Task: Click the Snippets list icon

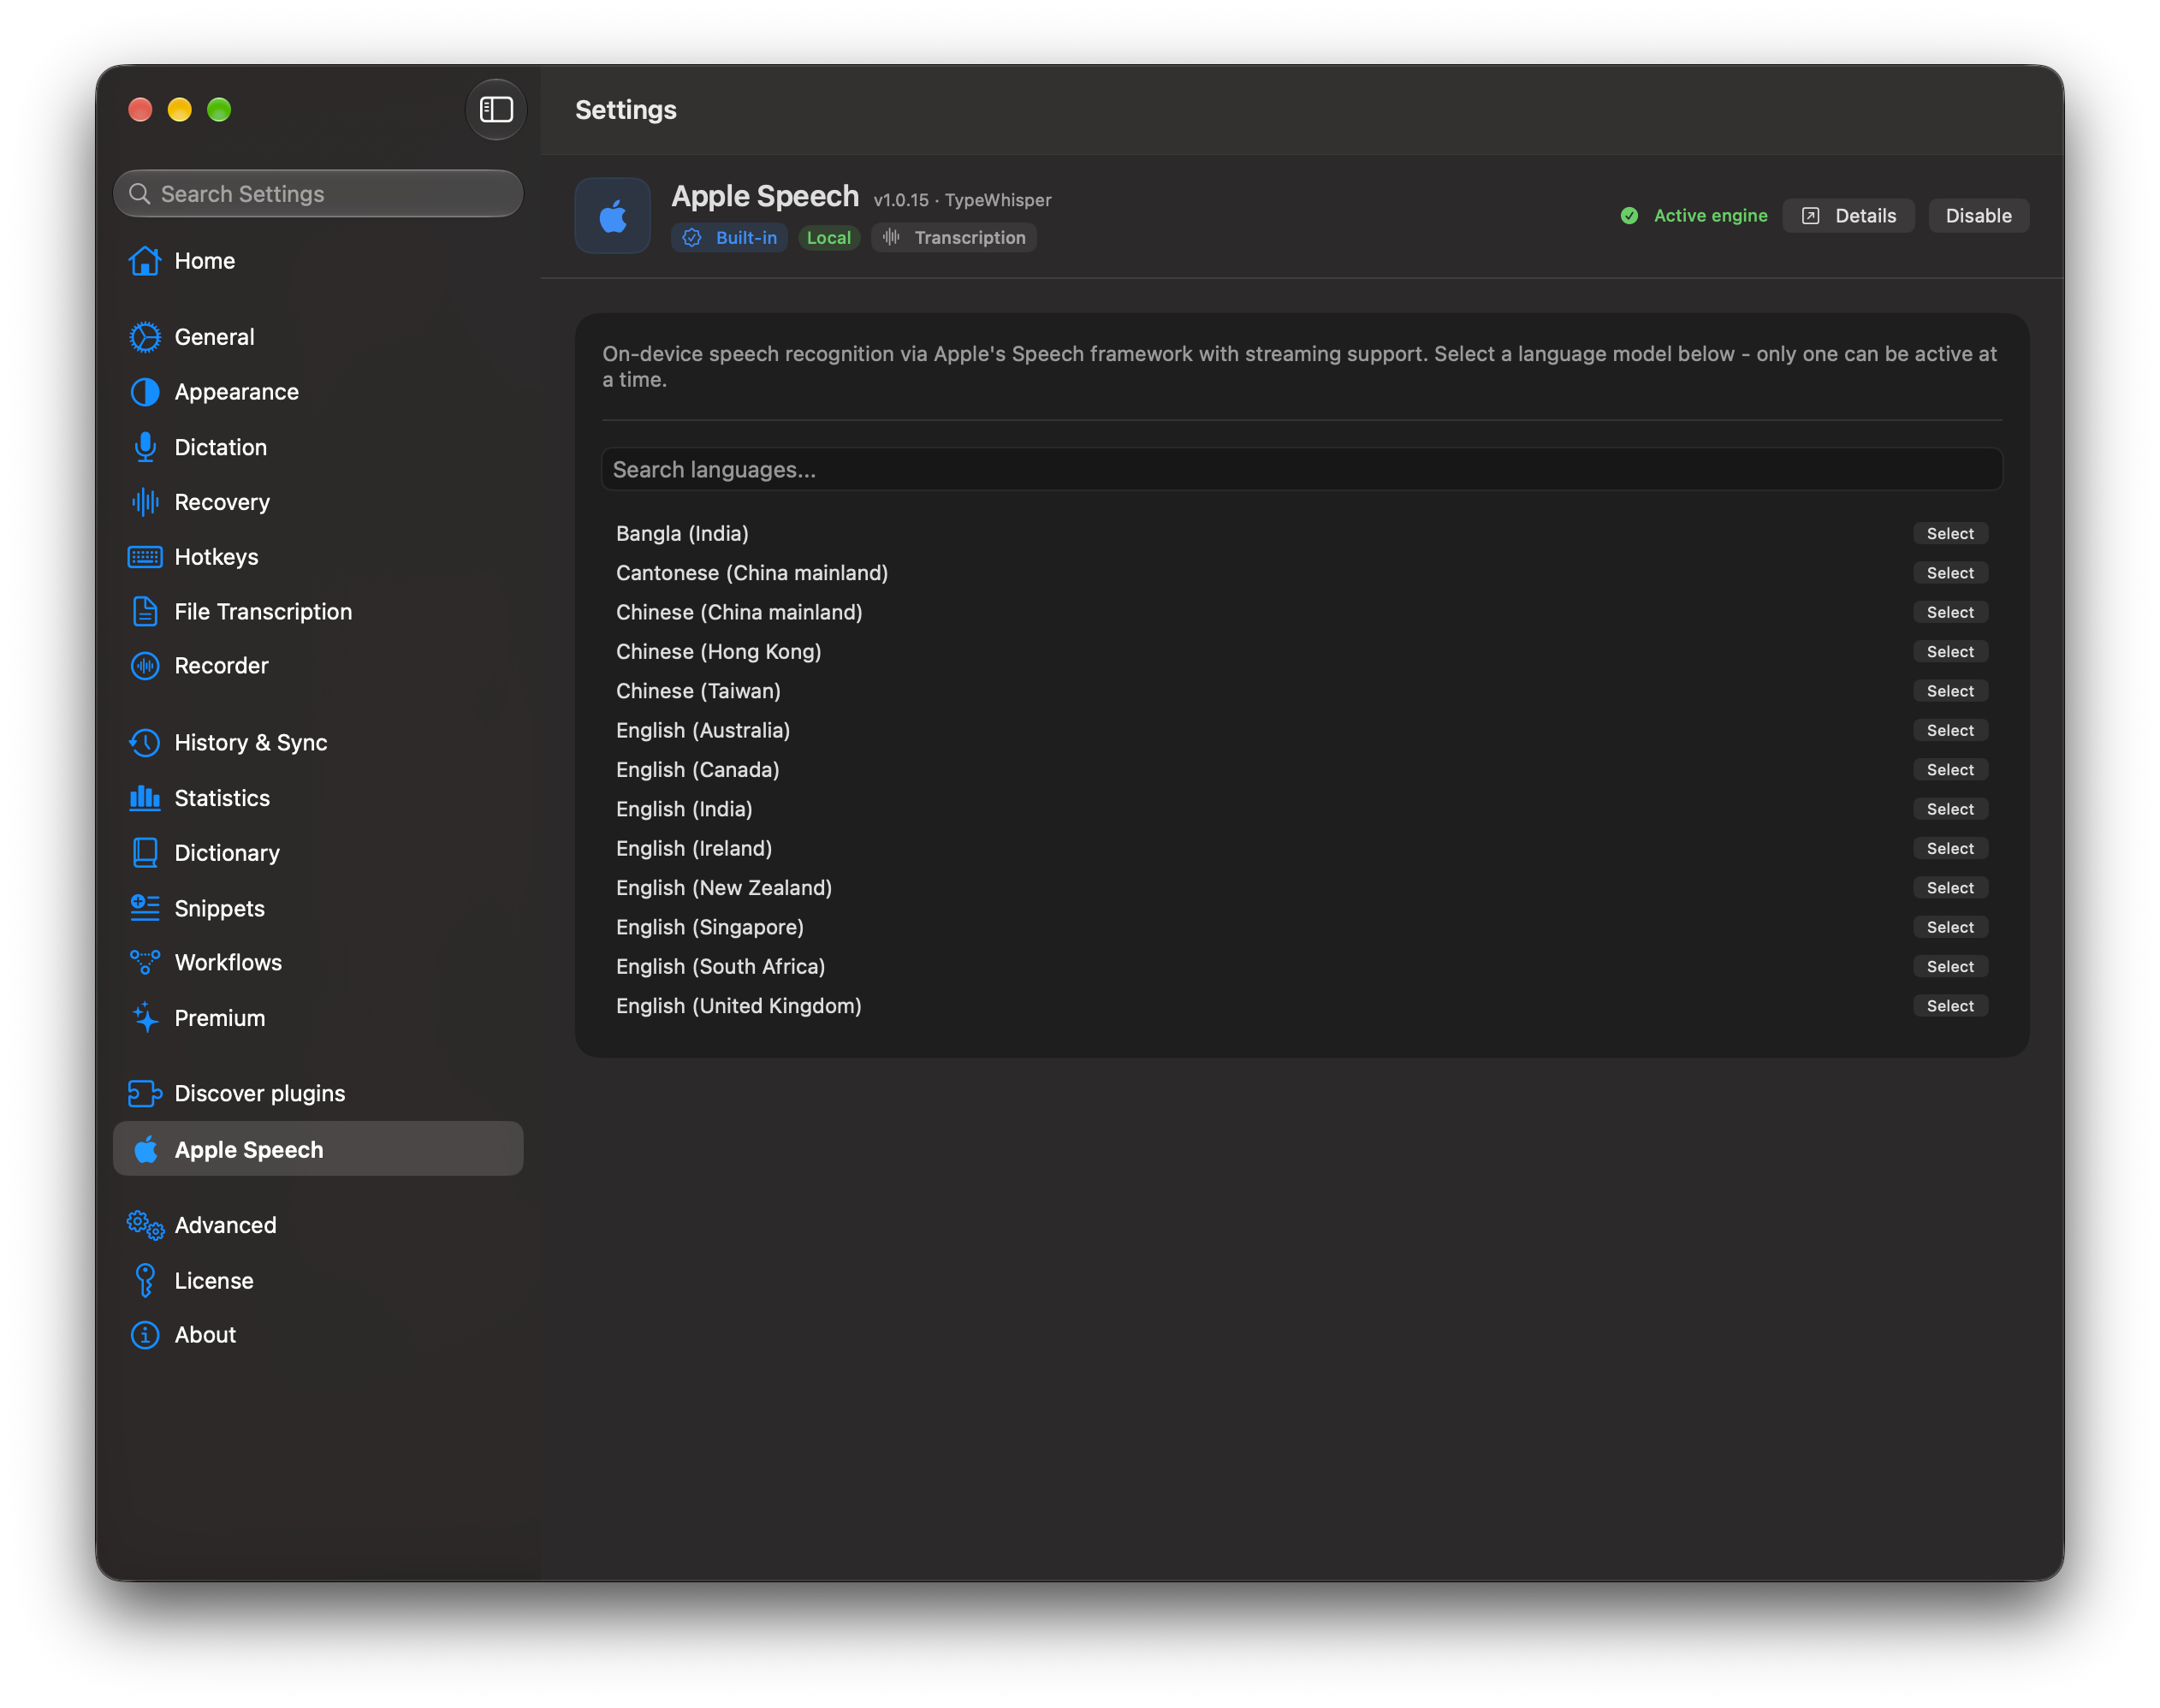Action: pos(145,908)
